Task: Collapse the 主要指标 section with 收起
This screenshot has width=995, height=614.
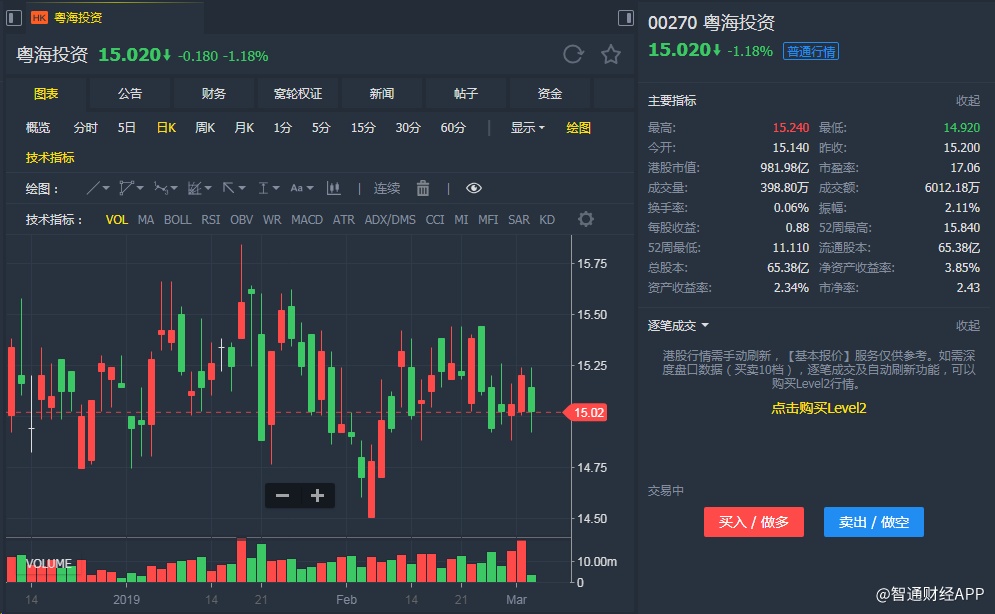Action: point(967,100)
